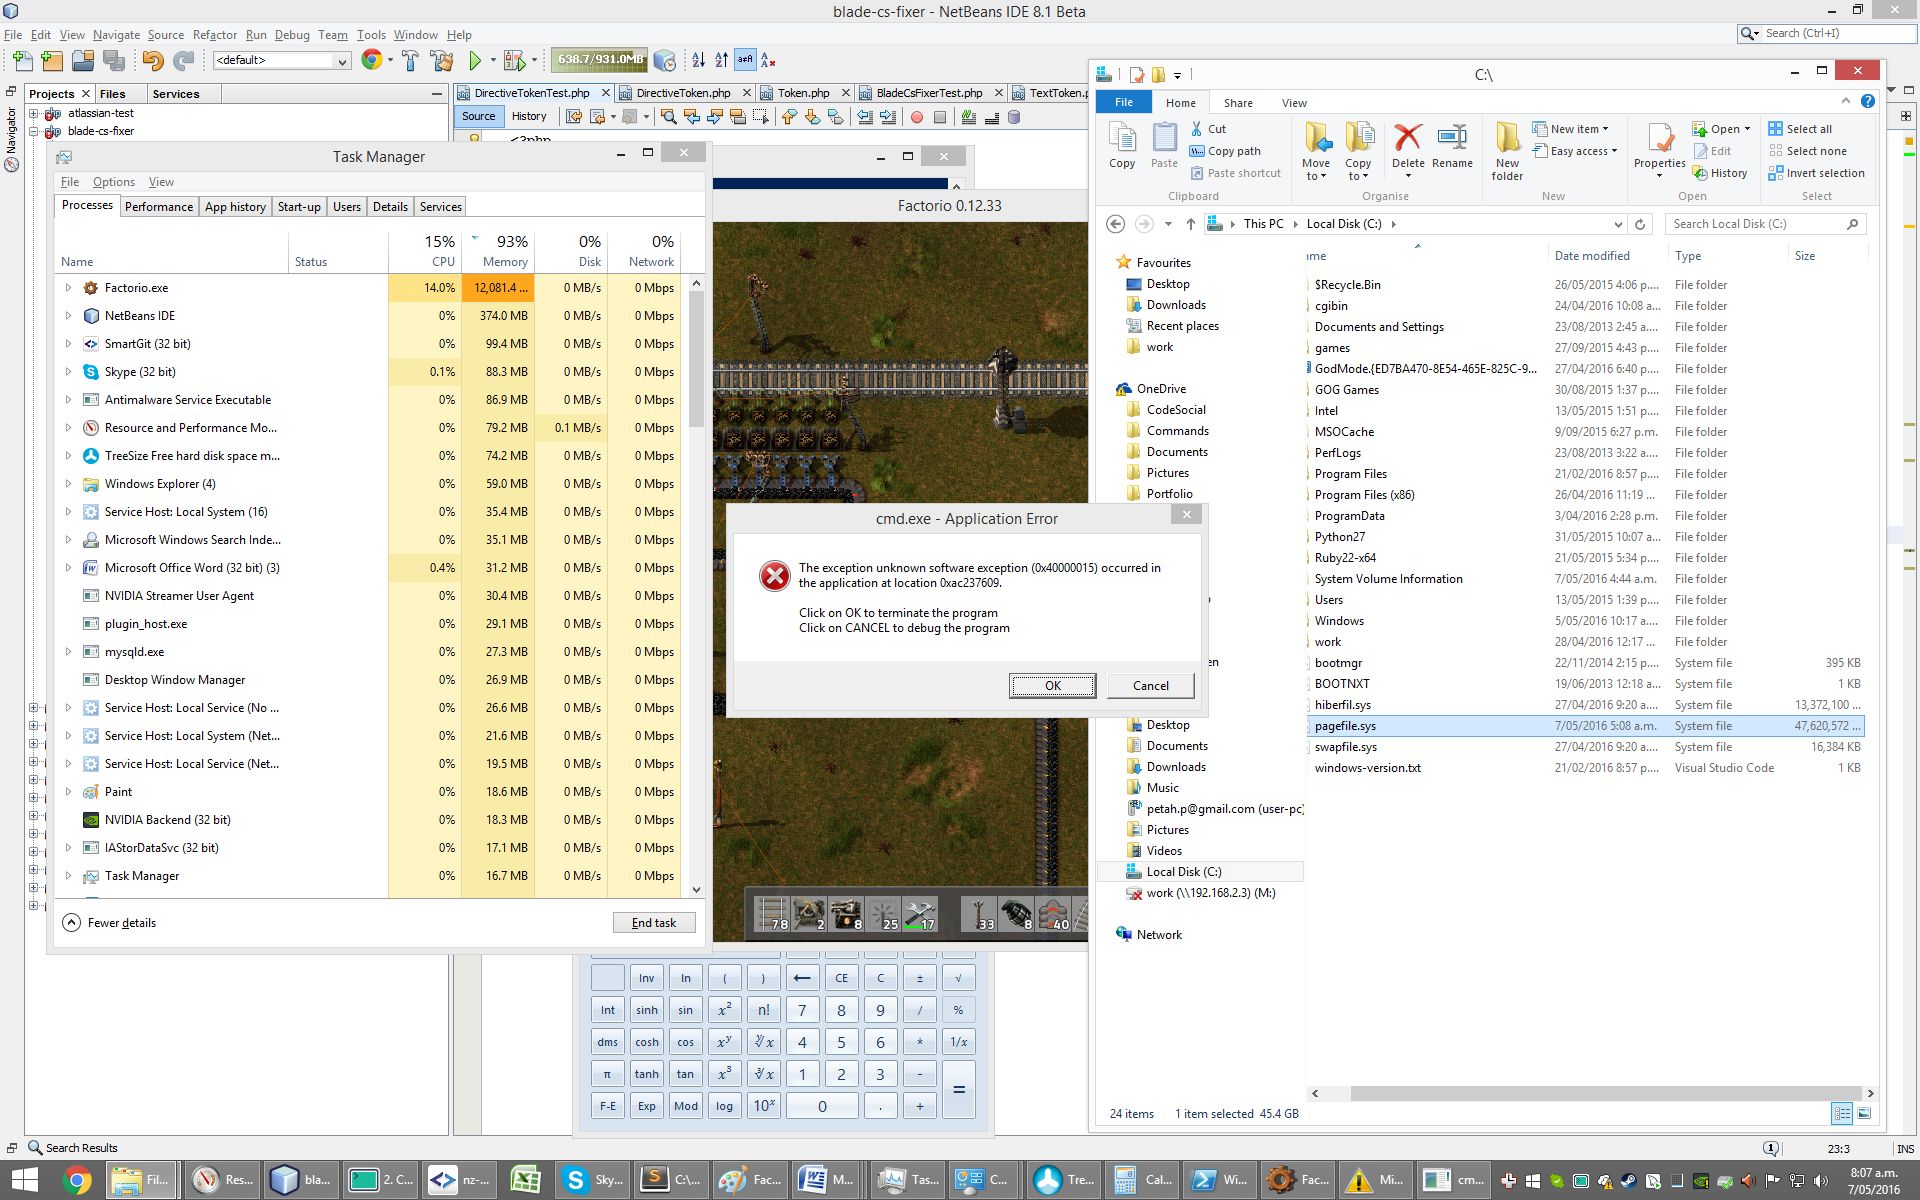Viewport: 1920px width, 1200px height.
Task: Toggle the Source view button in editor
Action: (478, 117)
